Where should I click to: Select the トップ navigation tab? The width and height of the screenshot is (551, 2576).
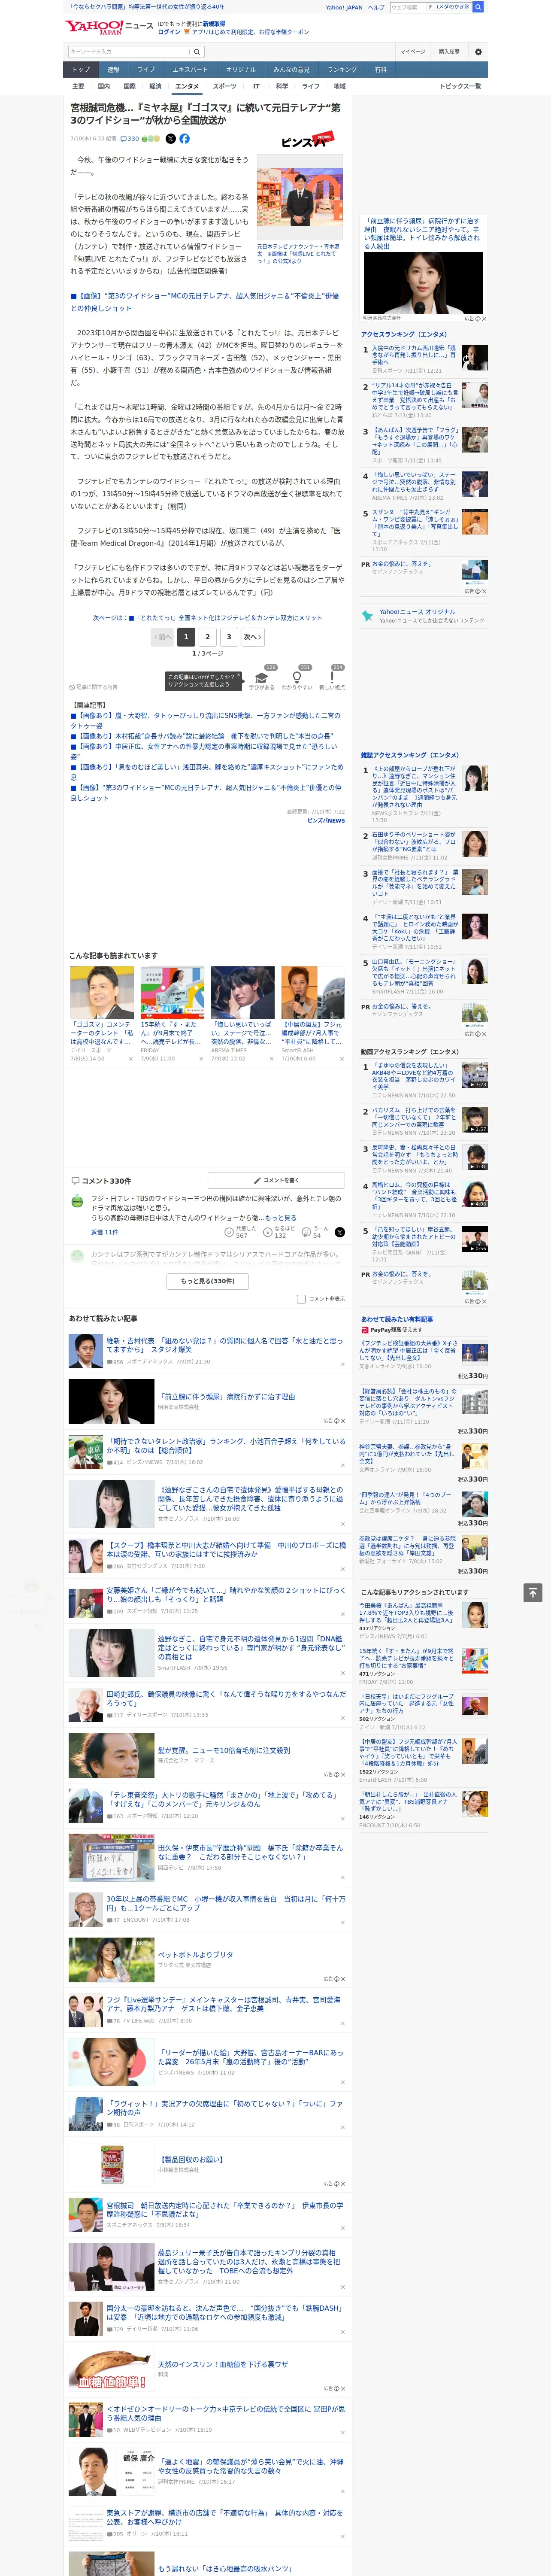coord(81,70)
